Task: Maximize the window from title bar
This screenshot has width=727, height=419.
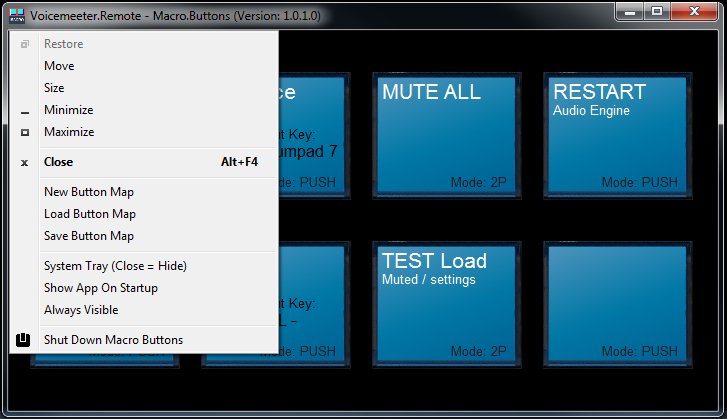Action: [657, 12]
